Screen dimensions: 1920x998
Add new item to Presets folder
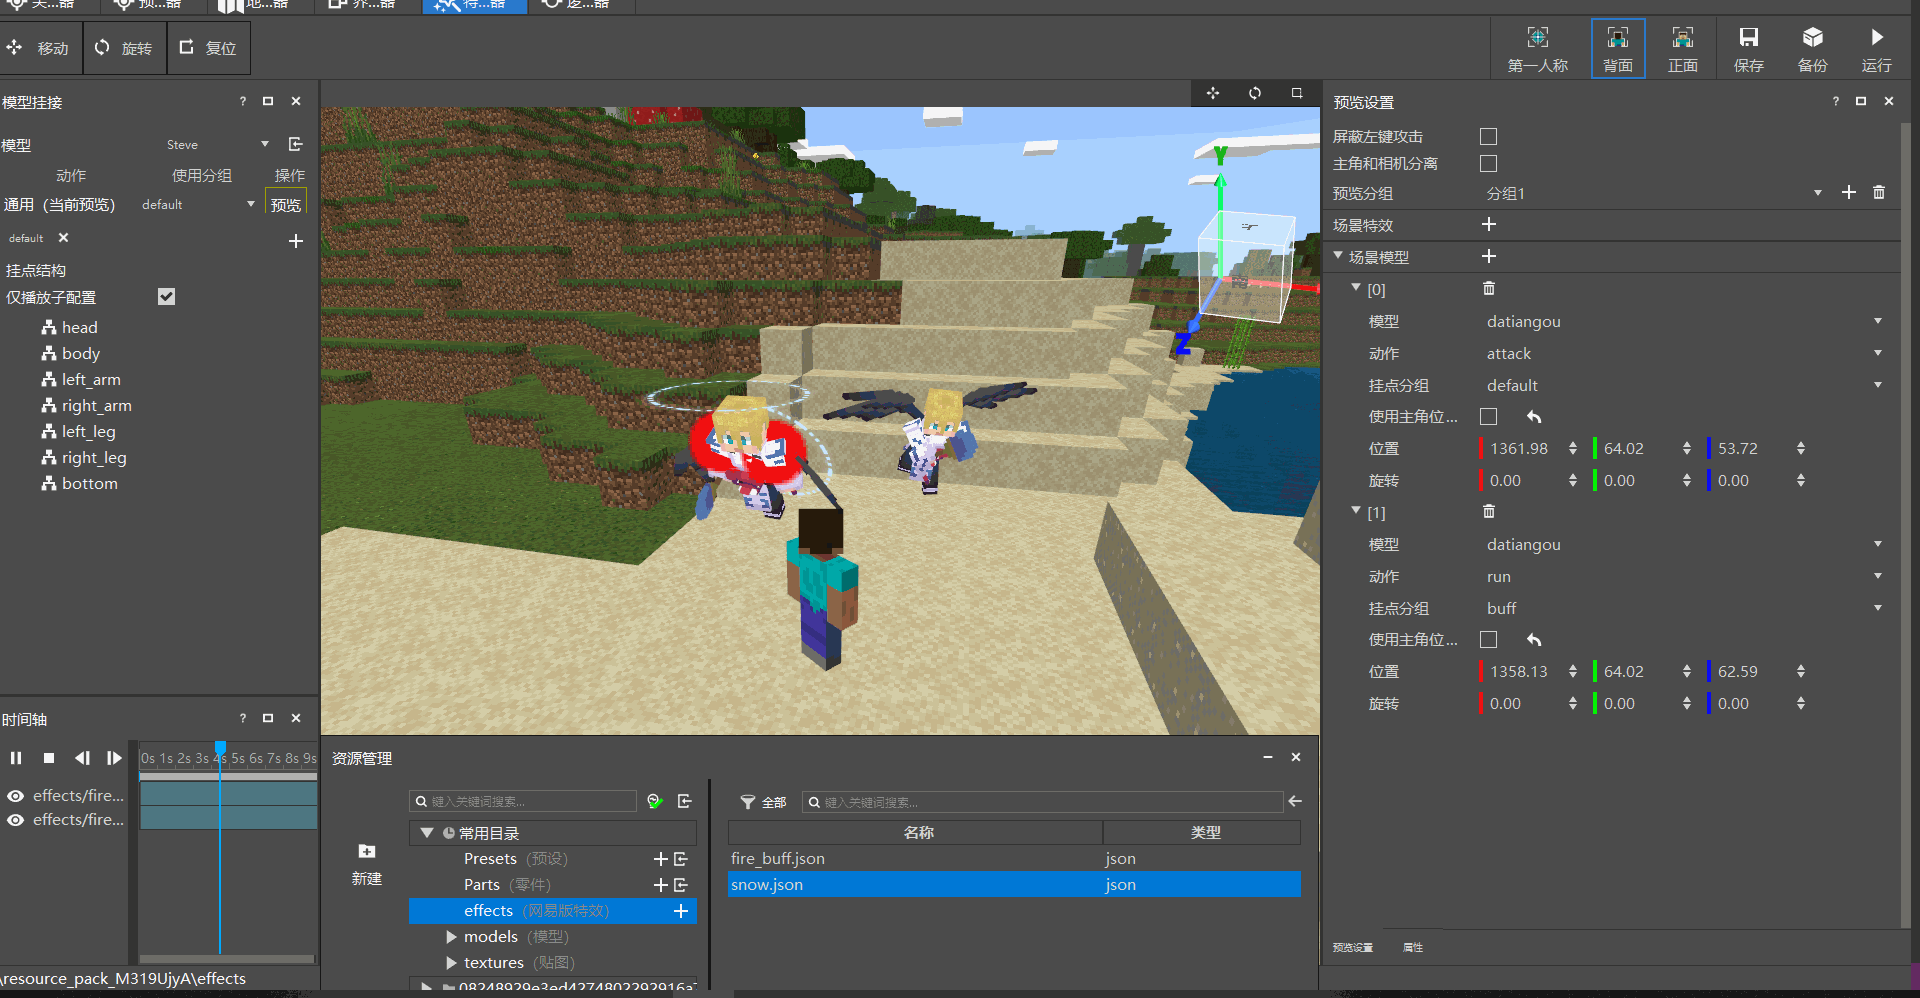(x=660, y=859)
